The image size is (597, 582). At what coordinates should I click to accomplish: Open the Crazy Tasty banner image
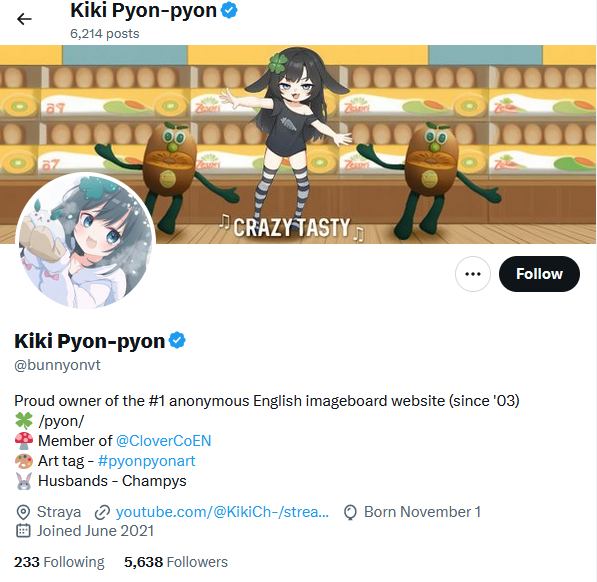click(x=298, y=145)
